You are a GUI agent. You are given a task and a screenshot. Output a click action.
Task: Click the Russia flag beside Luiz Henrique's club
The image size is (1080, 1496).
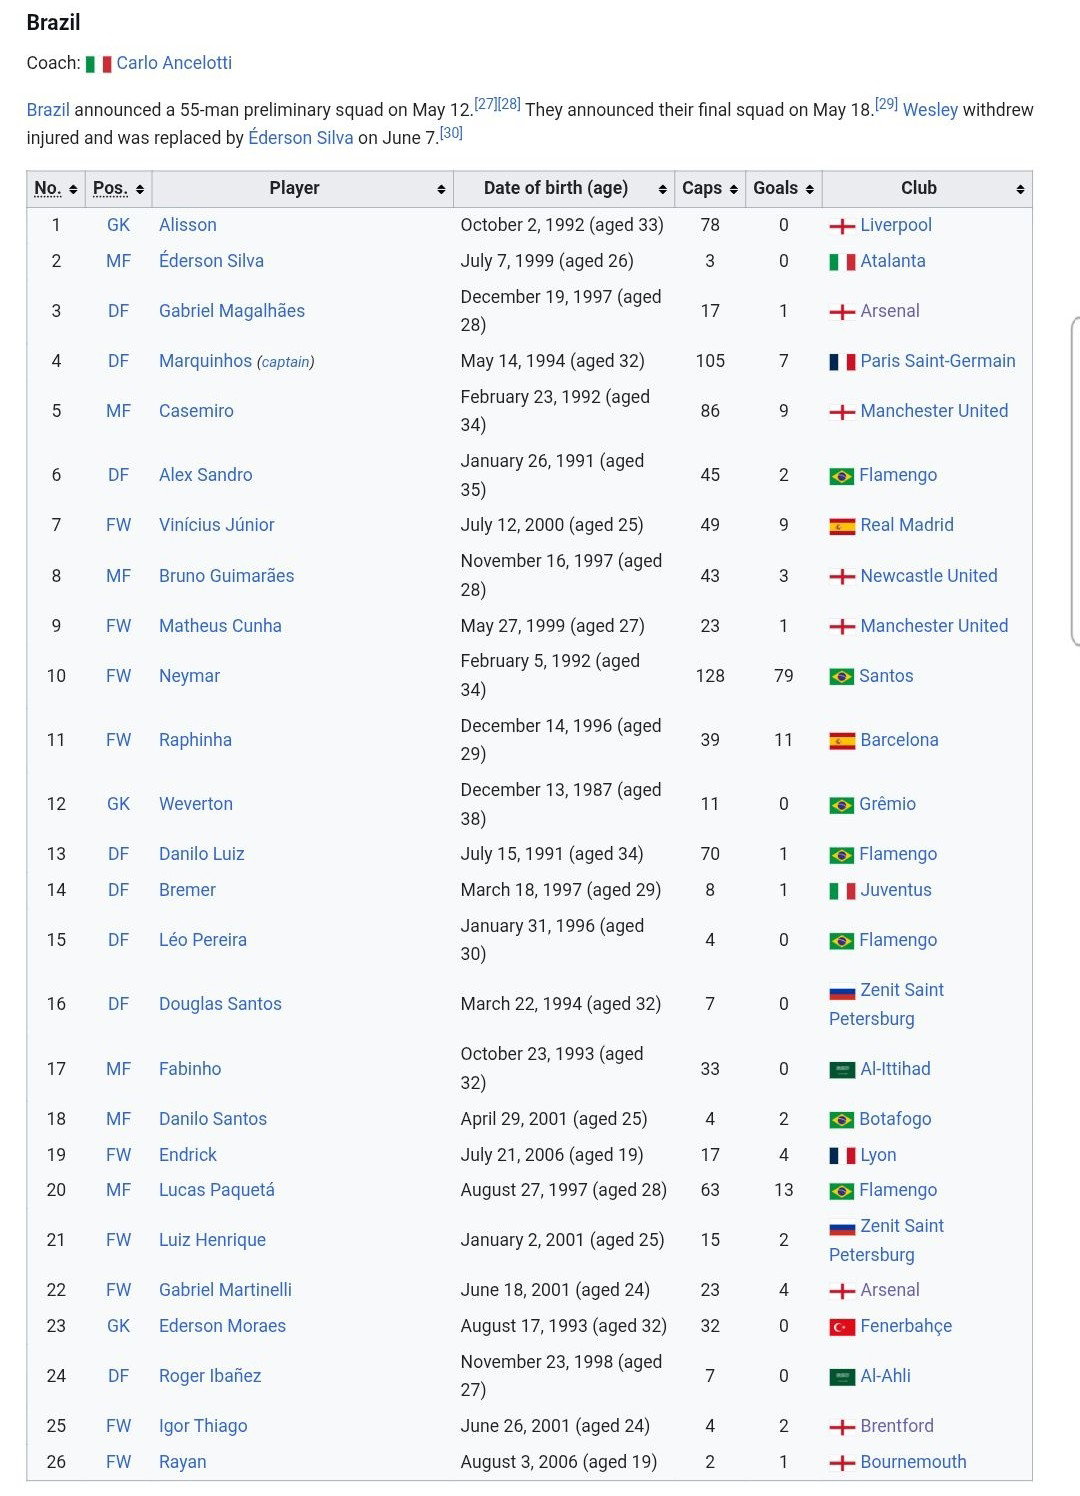tap(842, 1227)
